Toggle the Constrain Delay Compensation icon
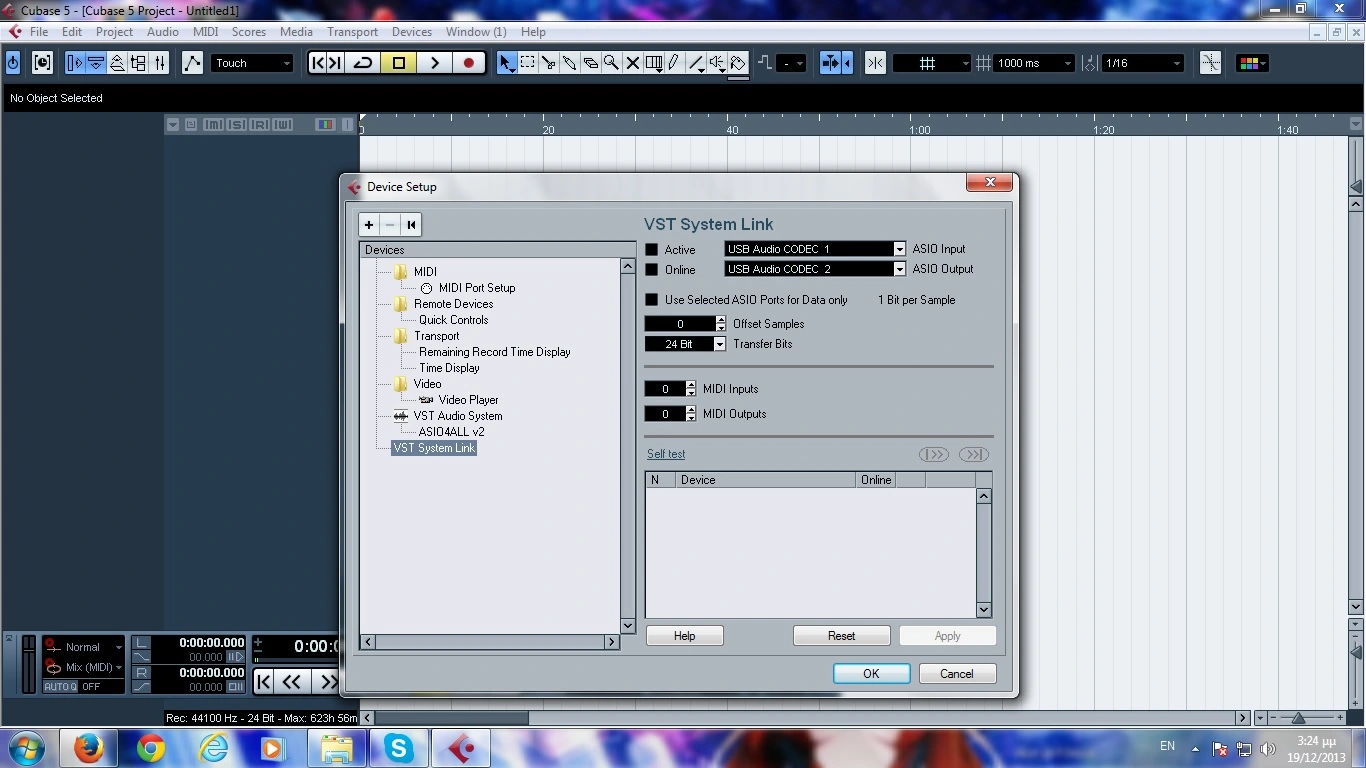The height and width of the screenshot is (768, 1366). [42, 63]
